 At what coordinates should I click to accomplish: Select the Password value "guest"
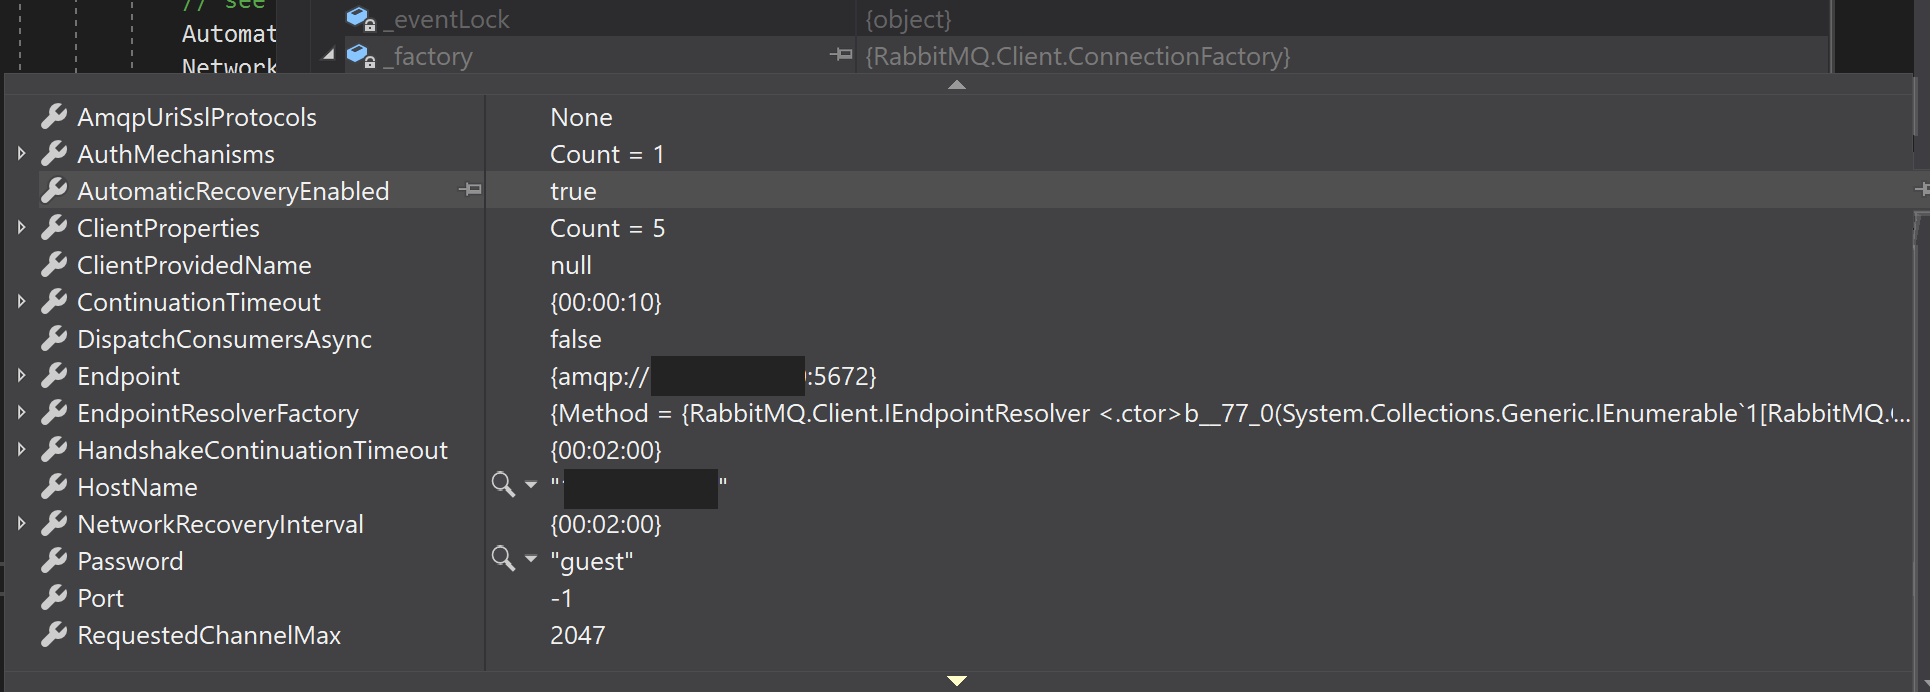coord(592,561)
